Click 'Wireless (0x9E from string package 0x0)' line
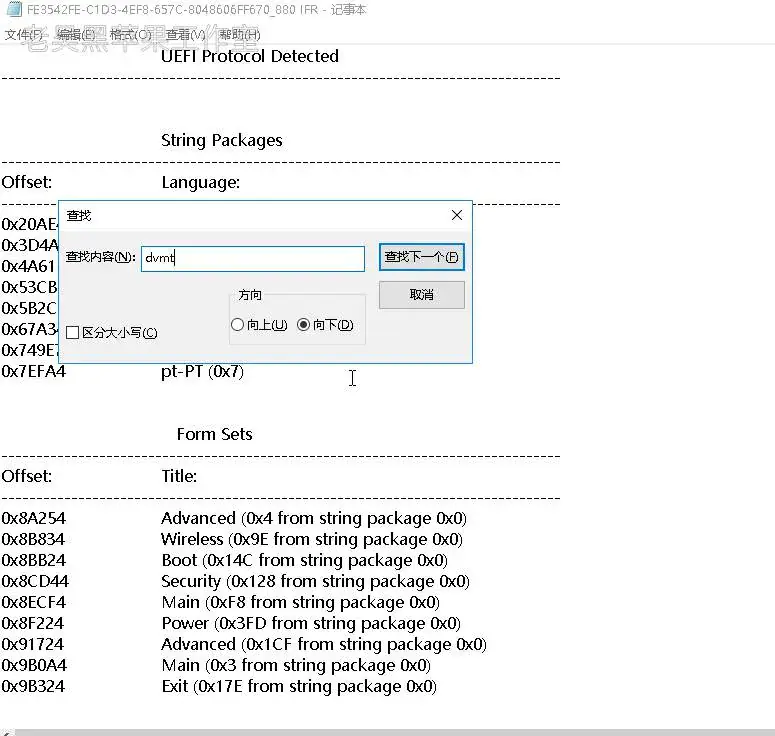The image size is (775, 736). click(x=312, y=539)
